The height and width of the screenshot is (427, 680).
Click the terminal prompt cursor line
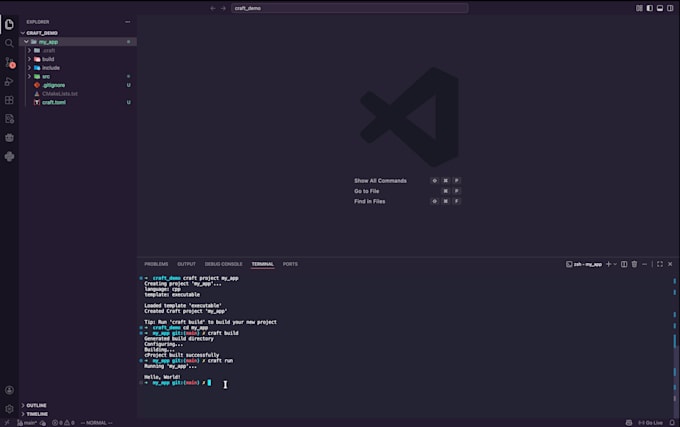pos(178,383)
